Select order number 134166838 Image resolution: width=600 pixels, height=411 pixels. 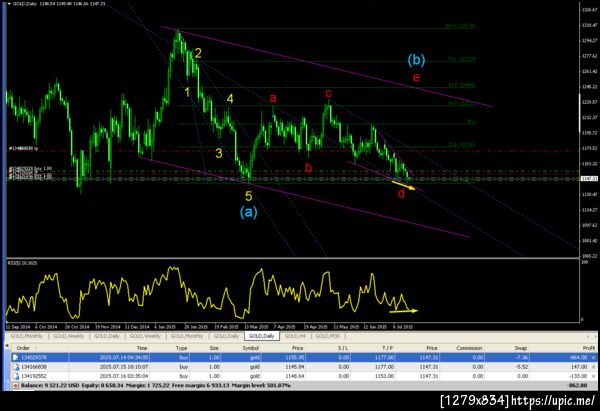(x=32, y=367)
